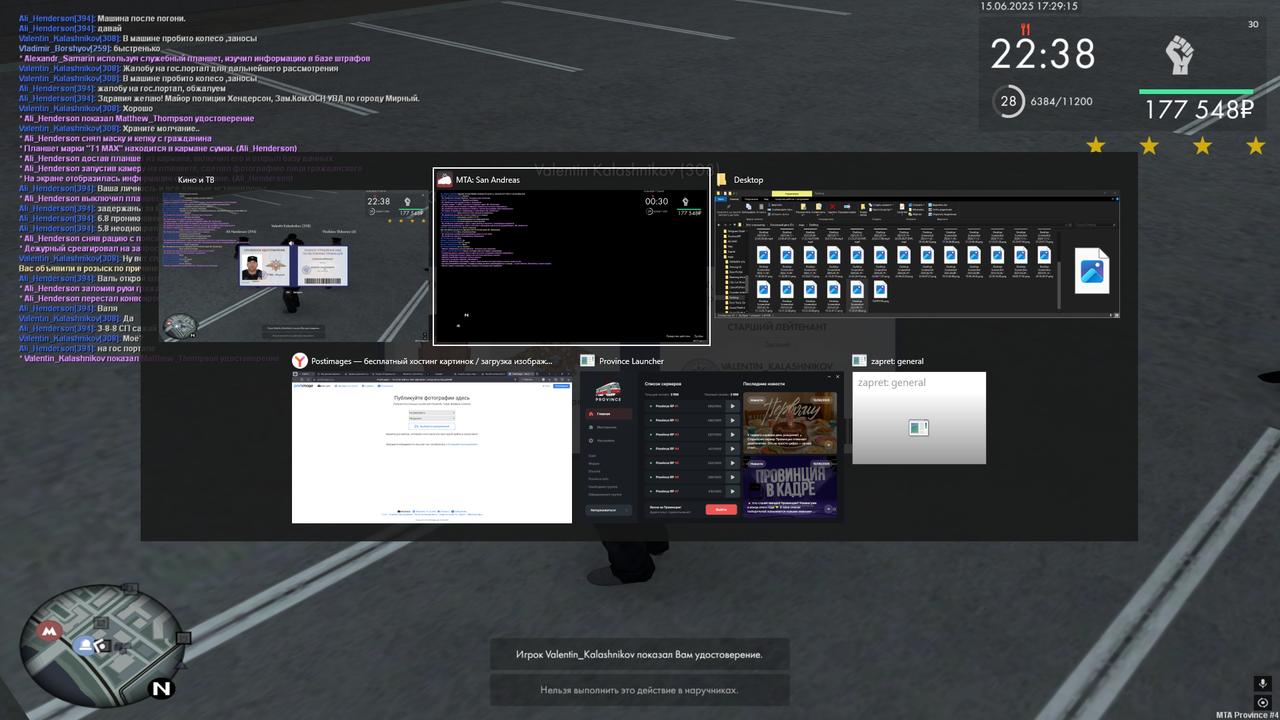Click the "Province Launcher" window title text
This screenshot has width=1280, height=720.
[x=632, y=361]
